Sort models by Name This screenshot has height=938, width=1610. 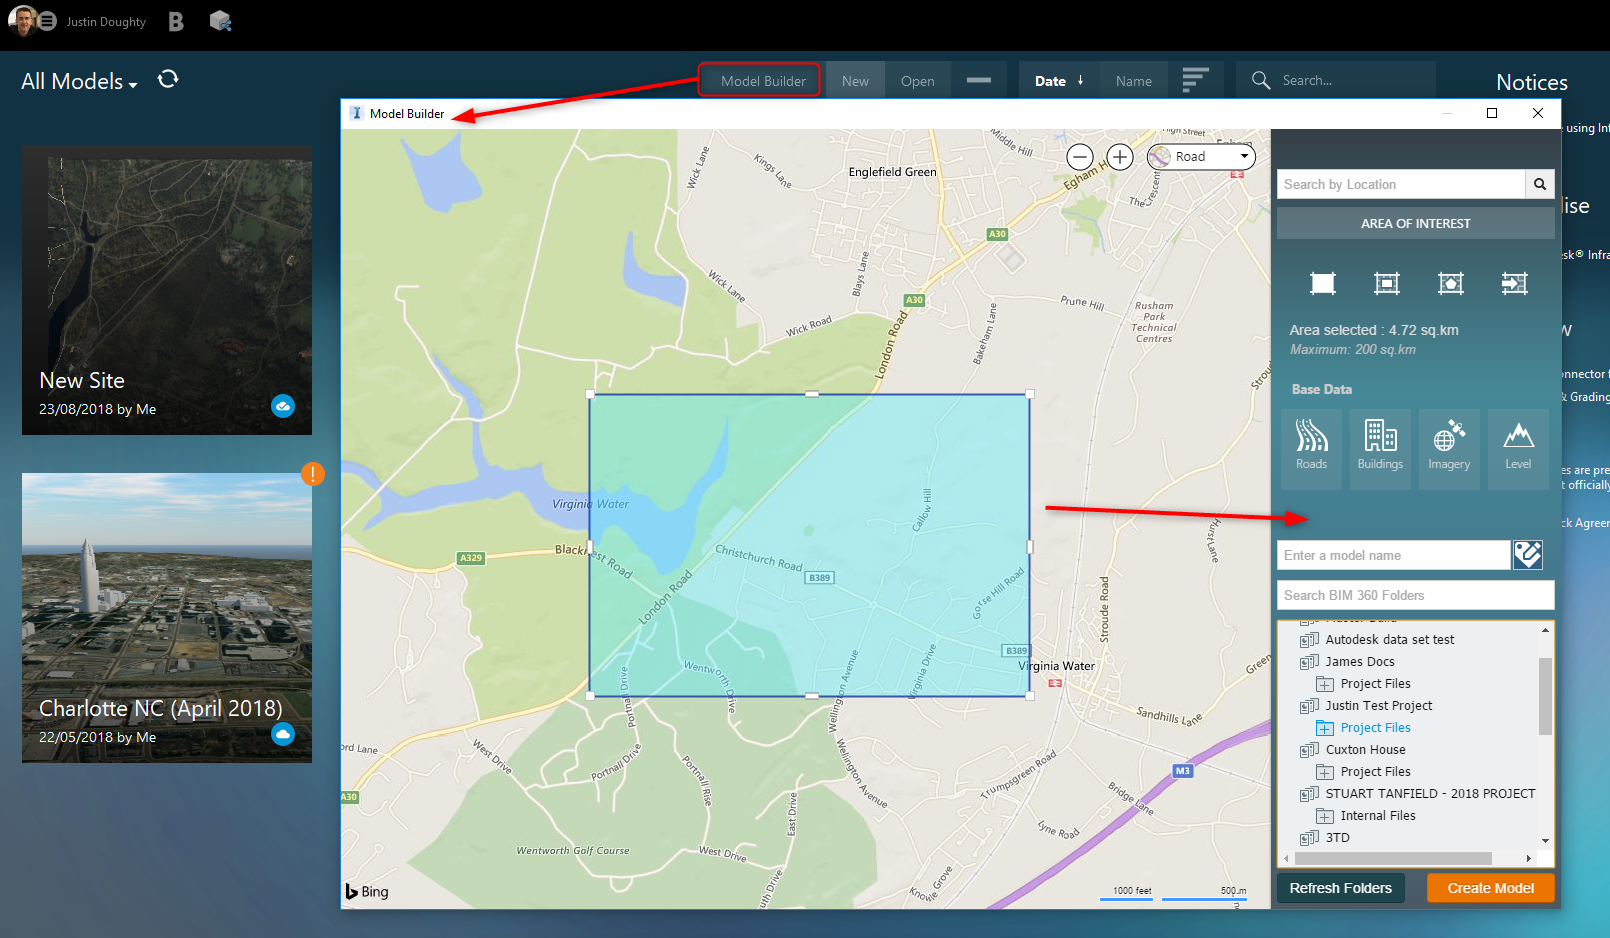1134,81
